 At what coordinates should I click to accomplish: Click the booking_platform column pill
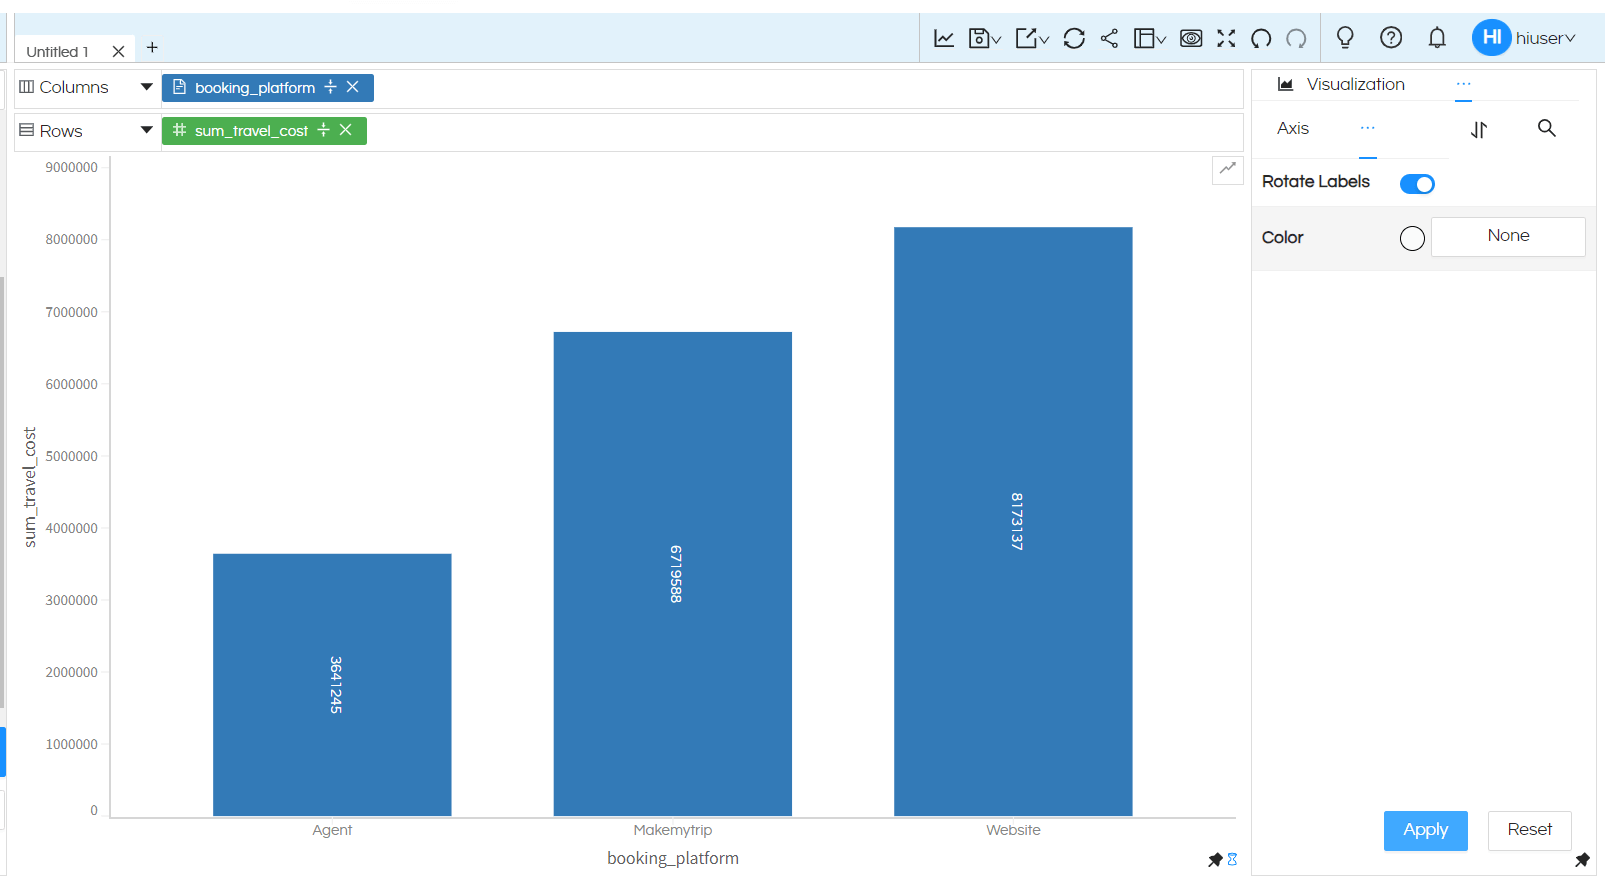[268, 88]
